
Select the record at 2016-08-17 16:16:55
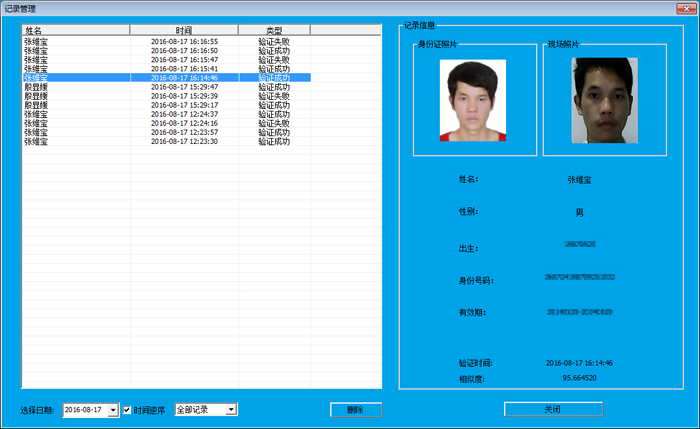click(x=184, y=42)
